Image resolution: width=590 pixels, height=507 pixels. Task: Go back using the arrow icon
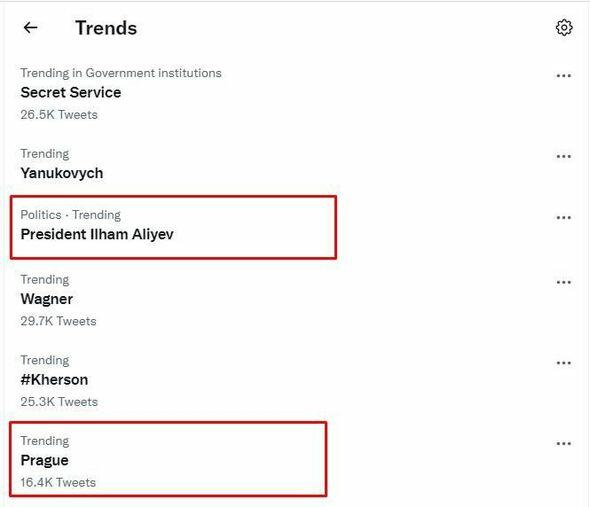[x=30, y=27]
